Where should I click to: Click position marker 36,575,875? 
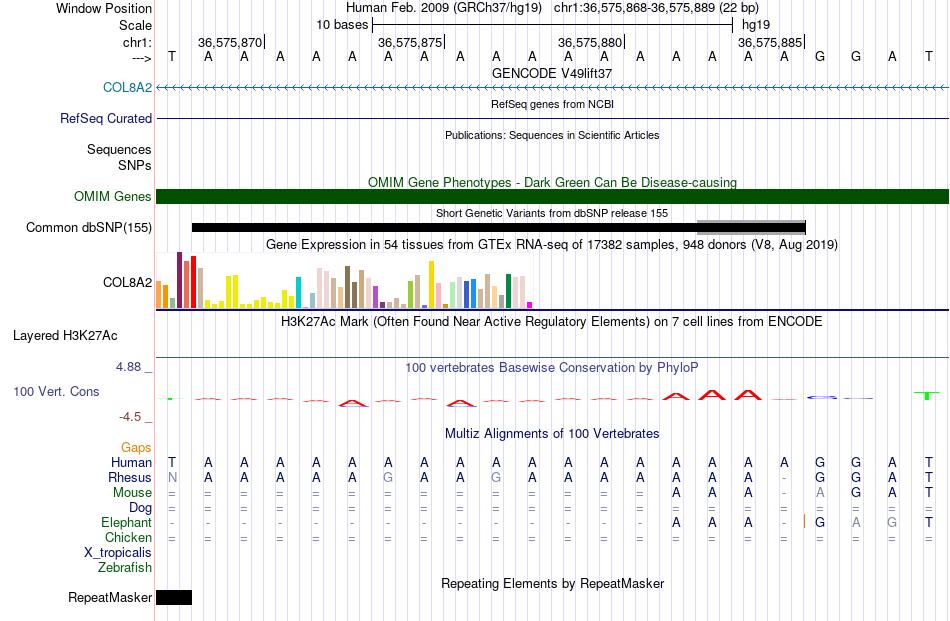[x=411, y=42]
